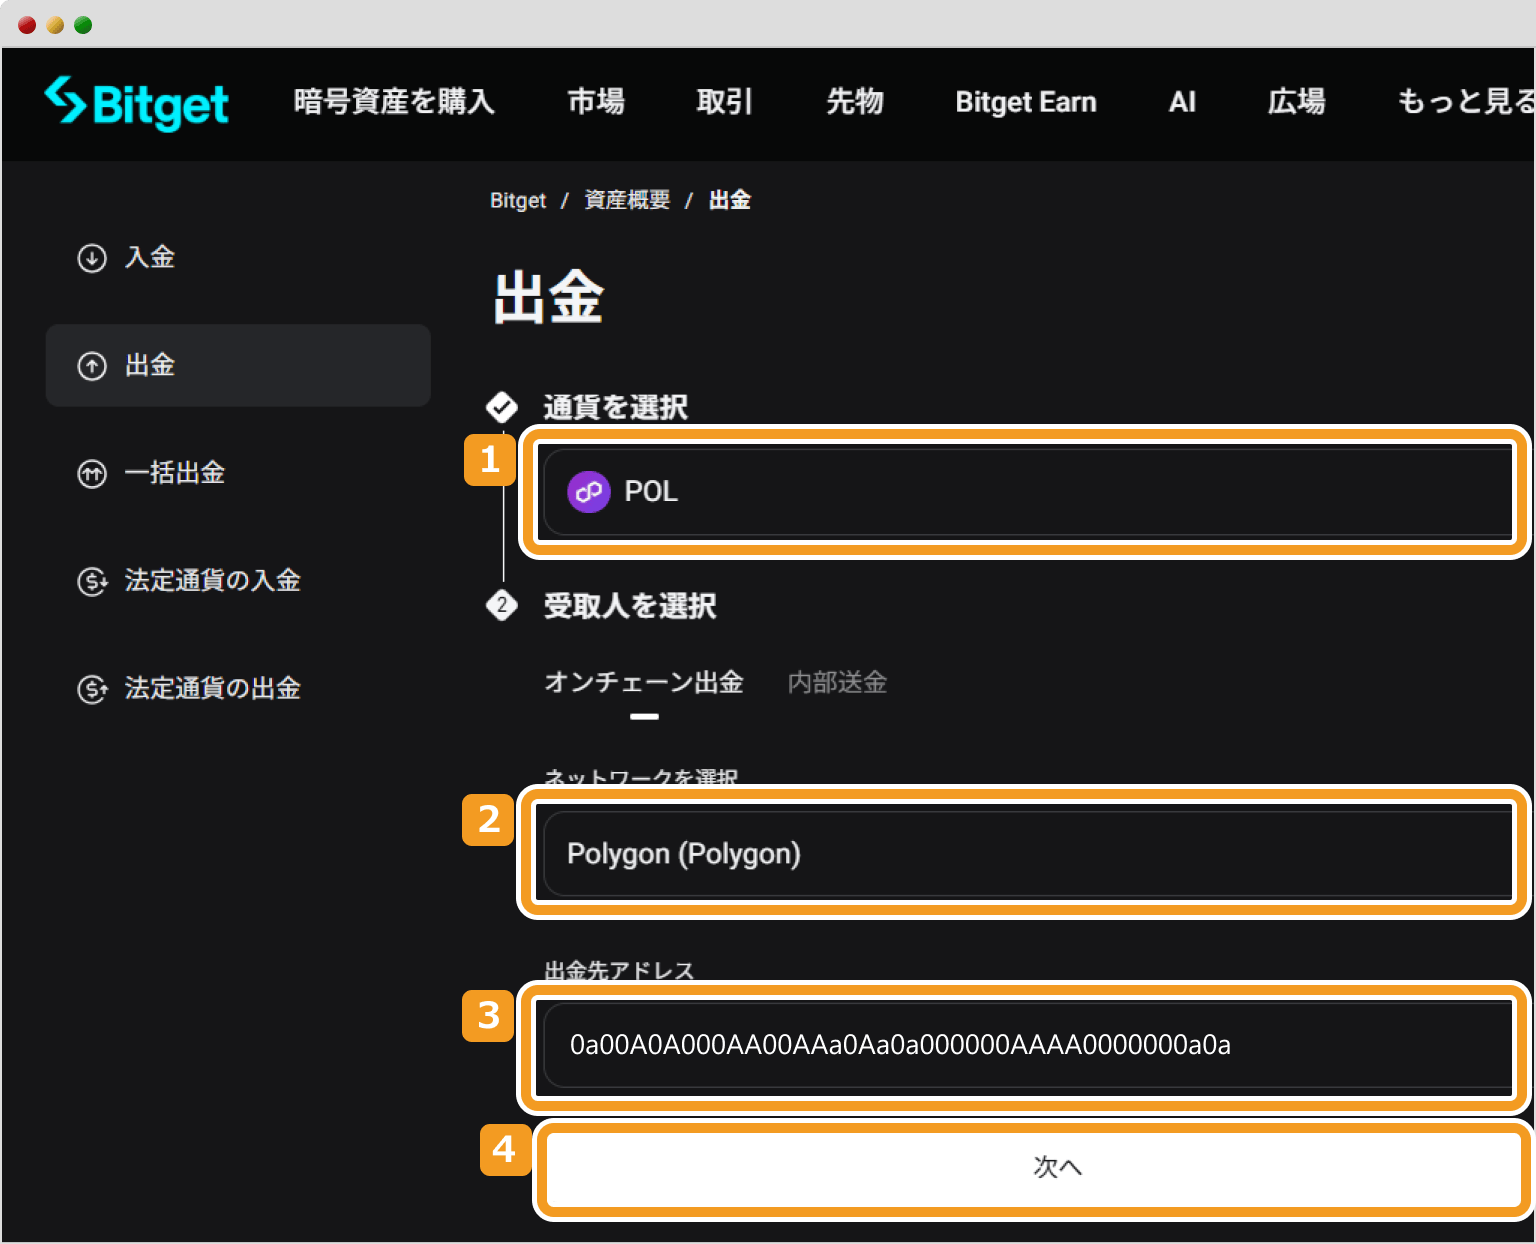Click the step 1 checkmark diamond icon
The image size is (1536, 1244).
click(x=502, y=407)
